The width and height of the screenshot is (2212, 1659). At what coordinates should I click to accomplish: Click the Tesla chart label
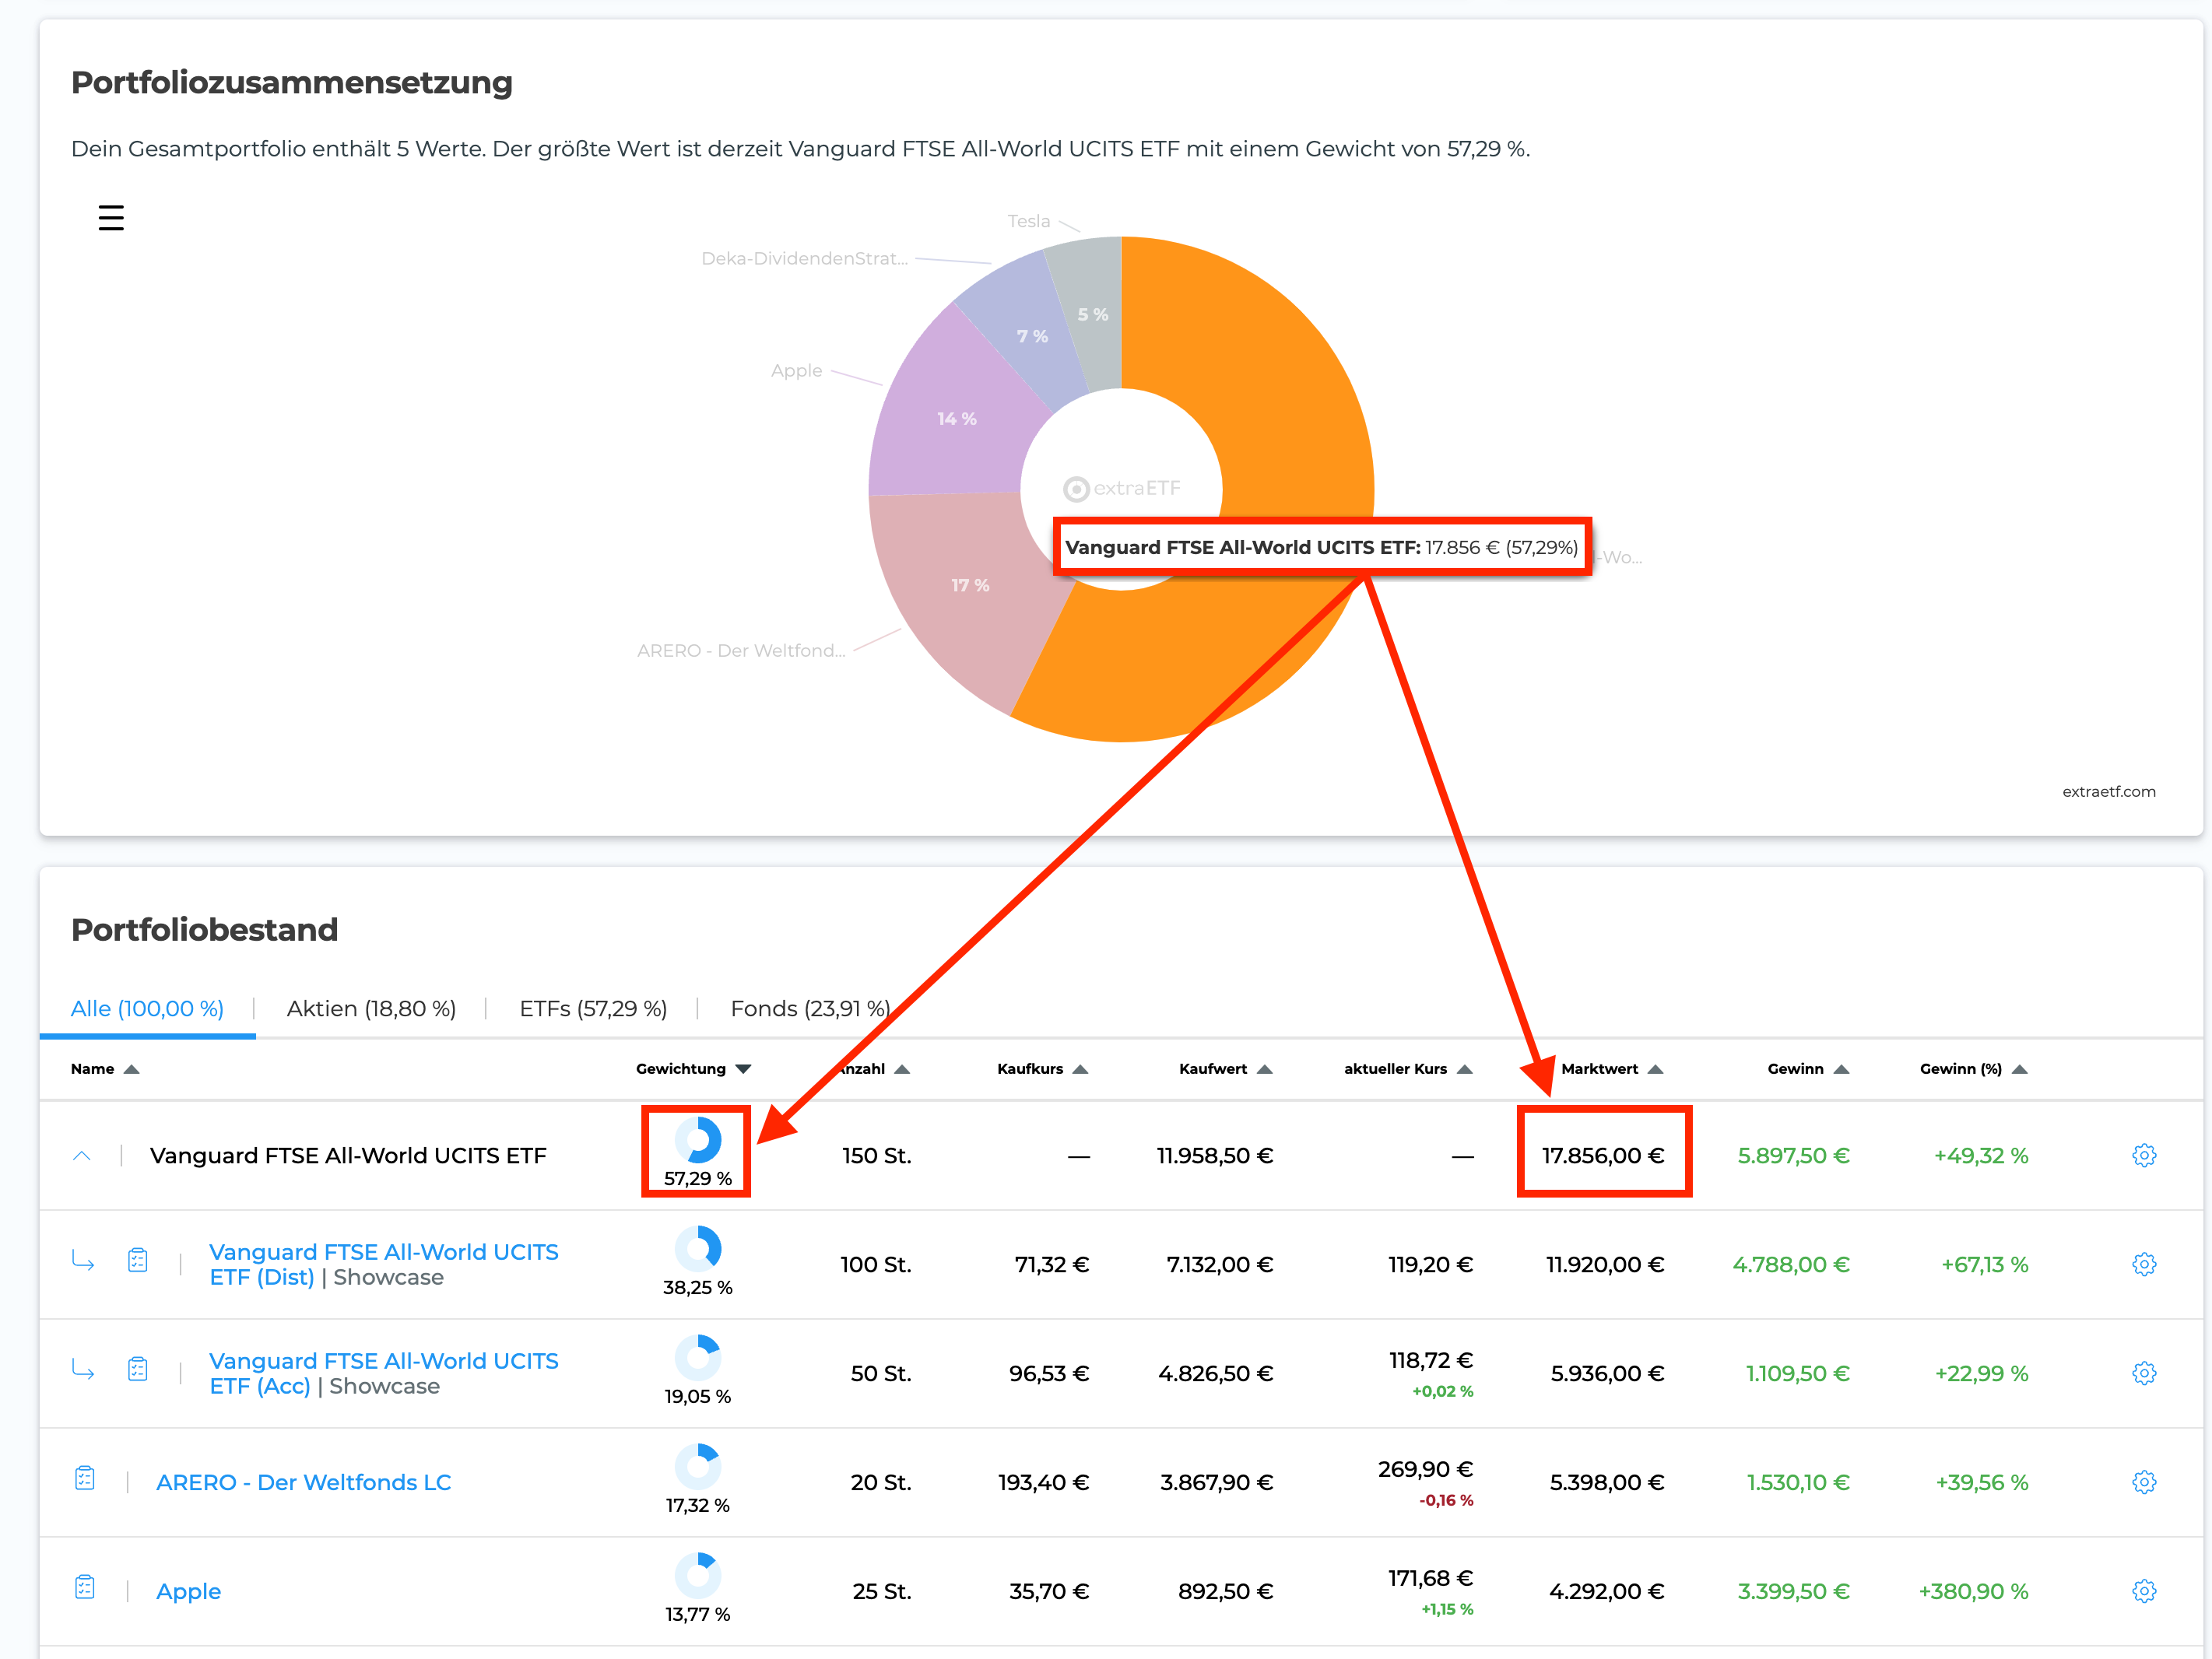[x=1029, y=221]
